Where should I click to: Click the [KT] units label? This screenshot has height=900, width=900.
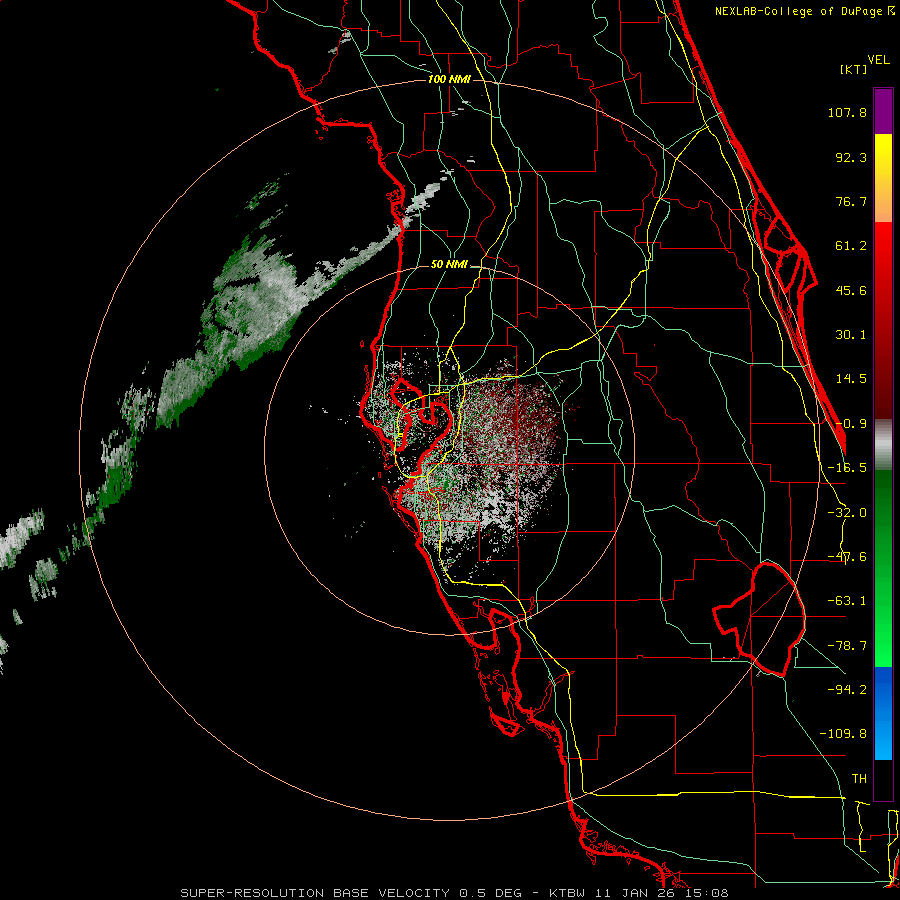[854, 69]
